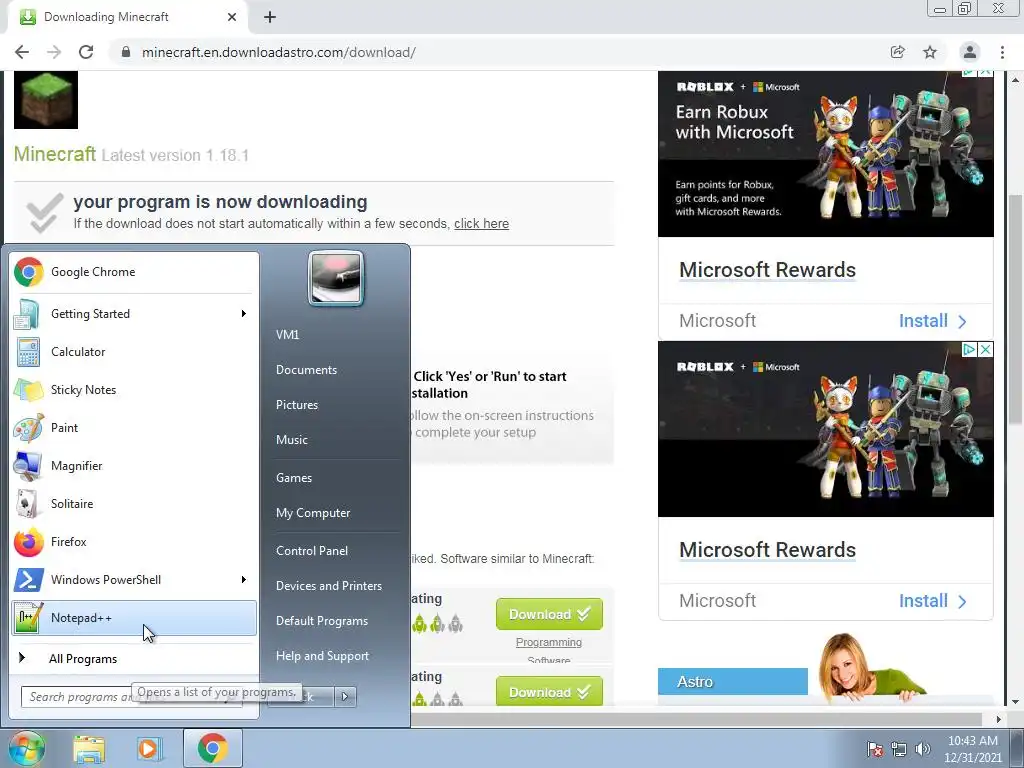
Task: Click the vertical scrollbar down arrow
Action: [1015, 703]
